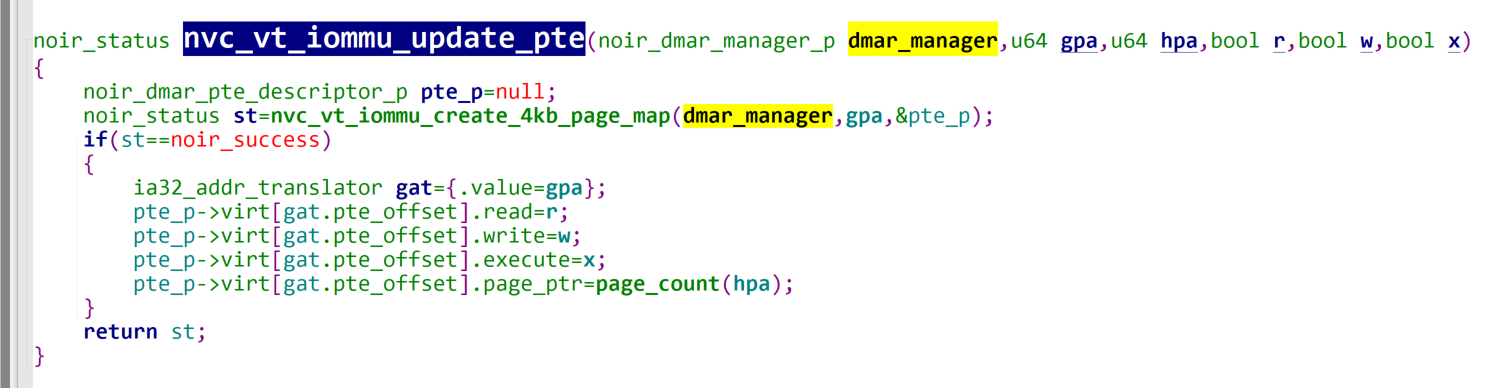
Task: Place cursor on noir_dmar_pte_descriptor_p type
Action: pos(246,92)
